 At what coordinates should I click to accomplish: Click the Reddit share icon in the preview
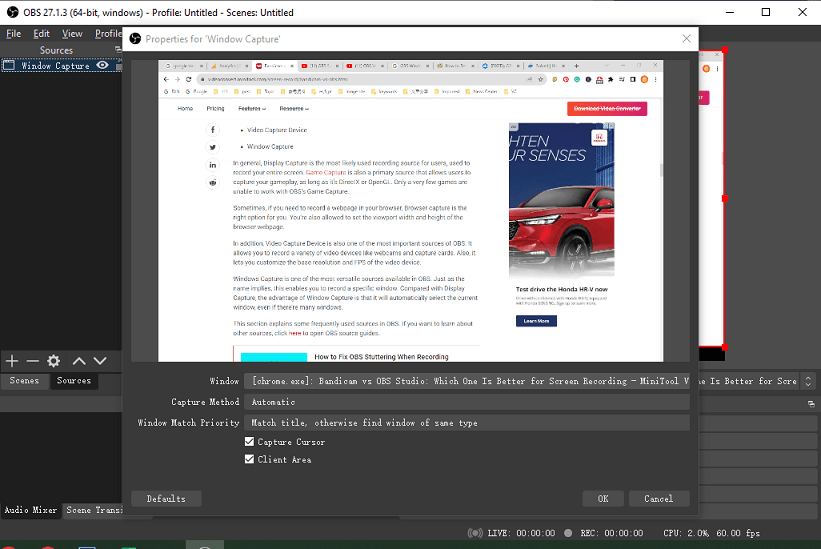tap(213, 183)
